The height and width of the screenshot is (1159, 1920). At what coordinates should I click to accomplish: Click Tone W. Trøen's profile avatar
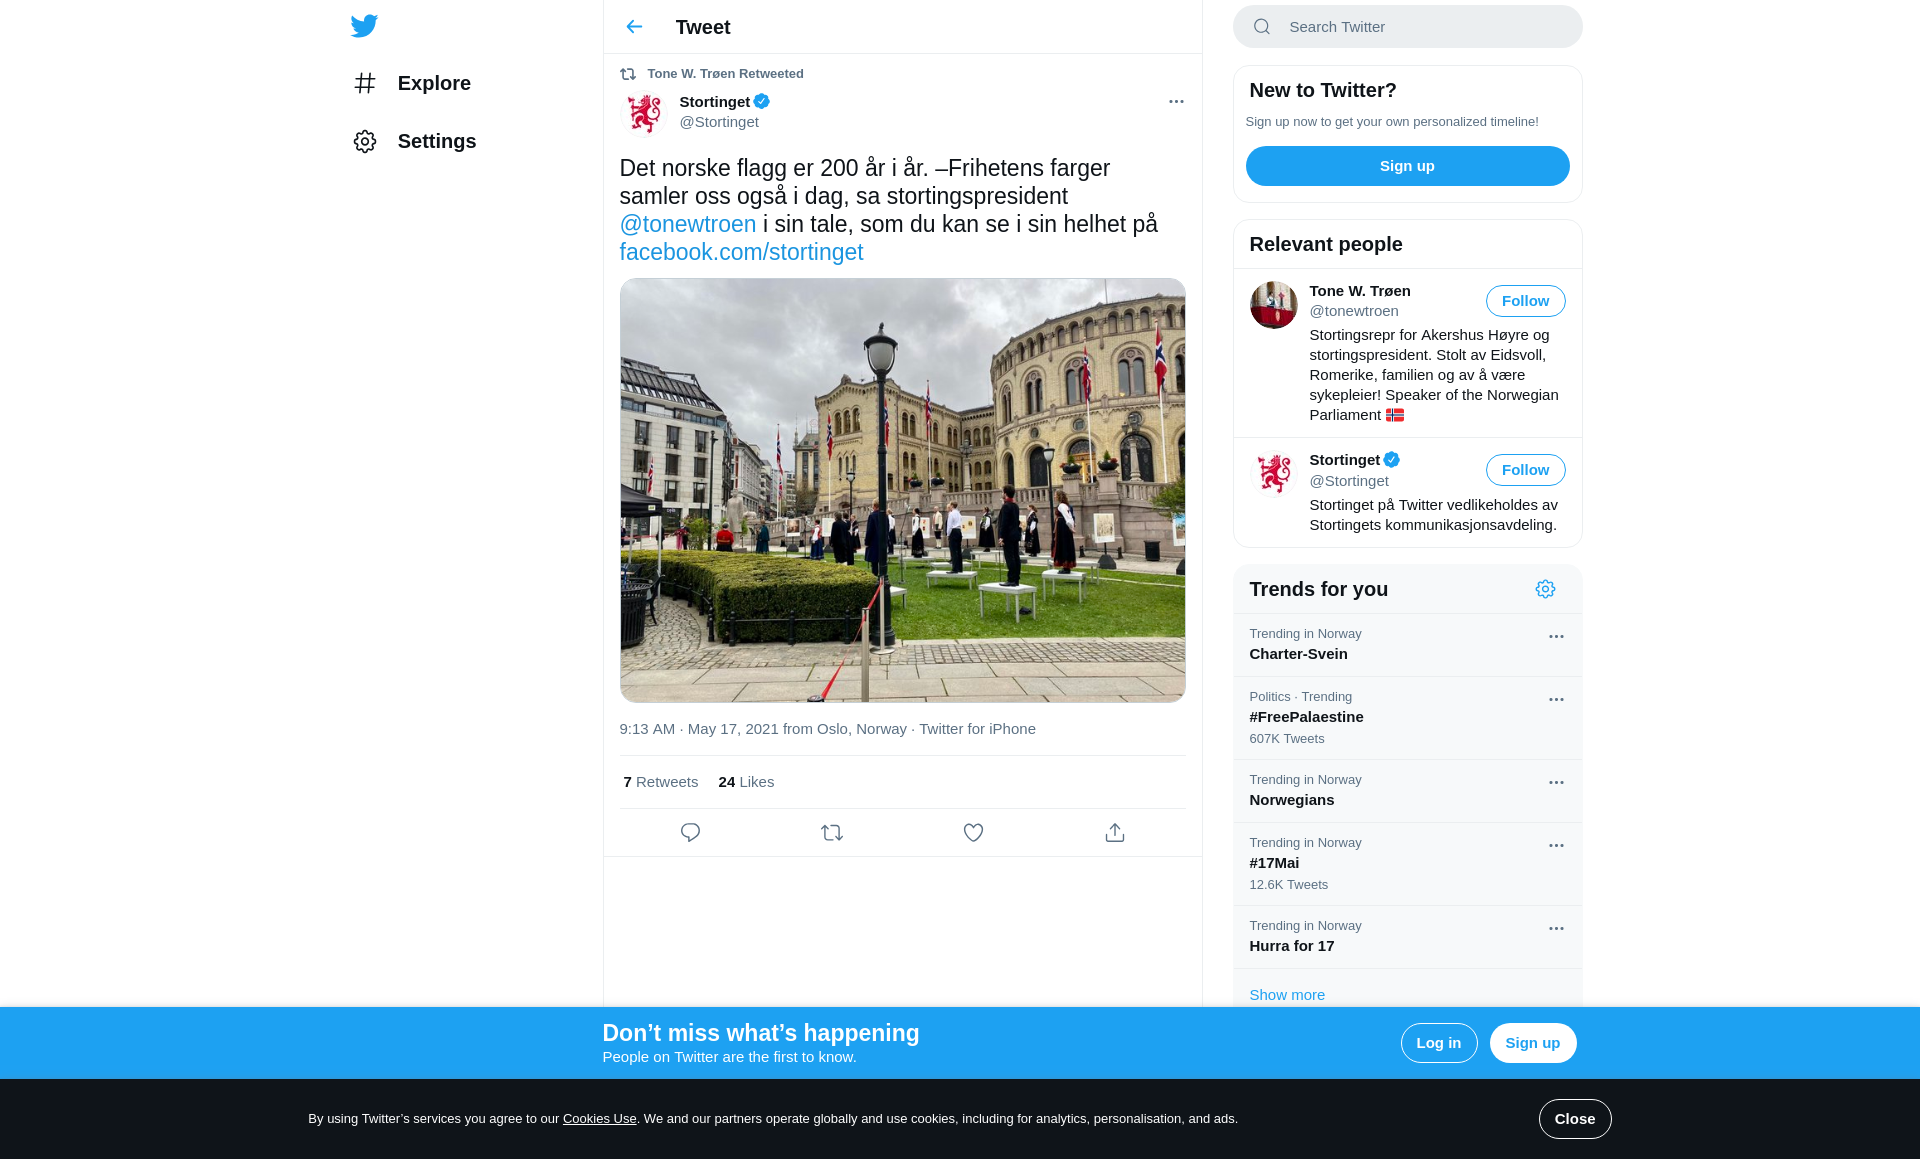[1273, 305]
